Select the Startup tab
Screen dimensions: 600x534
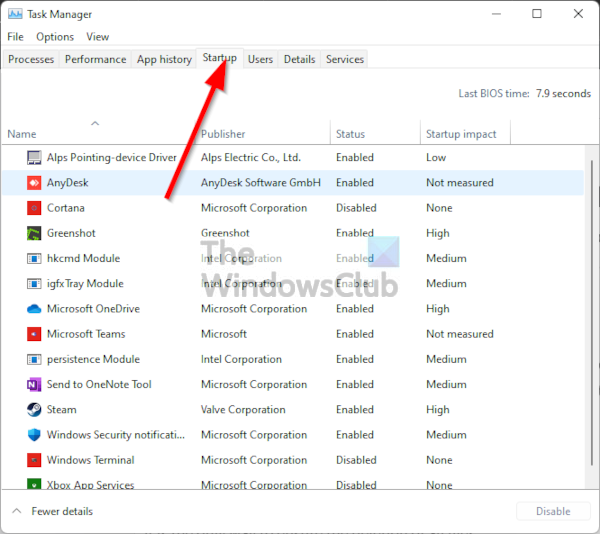(220, 58)
